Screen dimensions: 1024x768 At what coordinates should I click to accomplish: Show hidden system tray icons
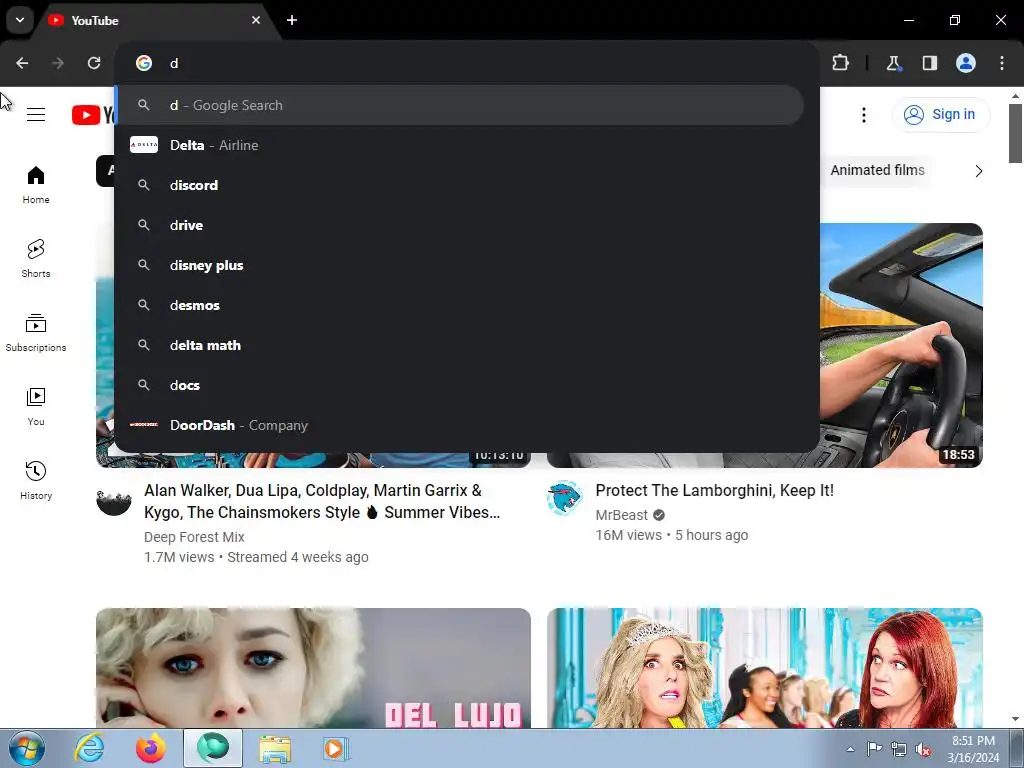pos(850,749)
